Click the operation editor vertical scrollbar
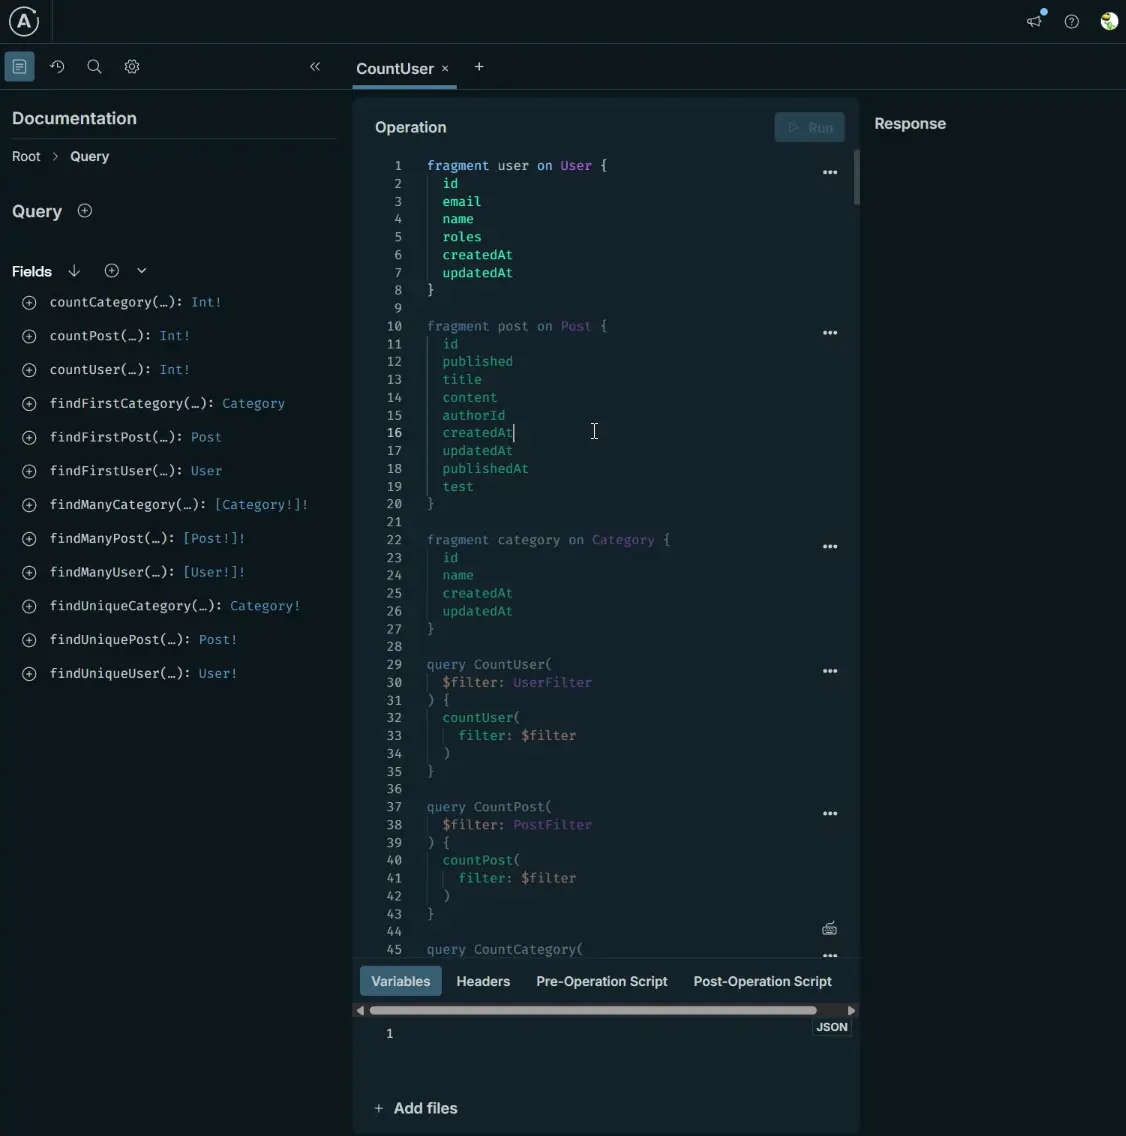Viewport: 1126px width, 1136px height. click(x=856, y=178)
